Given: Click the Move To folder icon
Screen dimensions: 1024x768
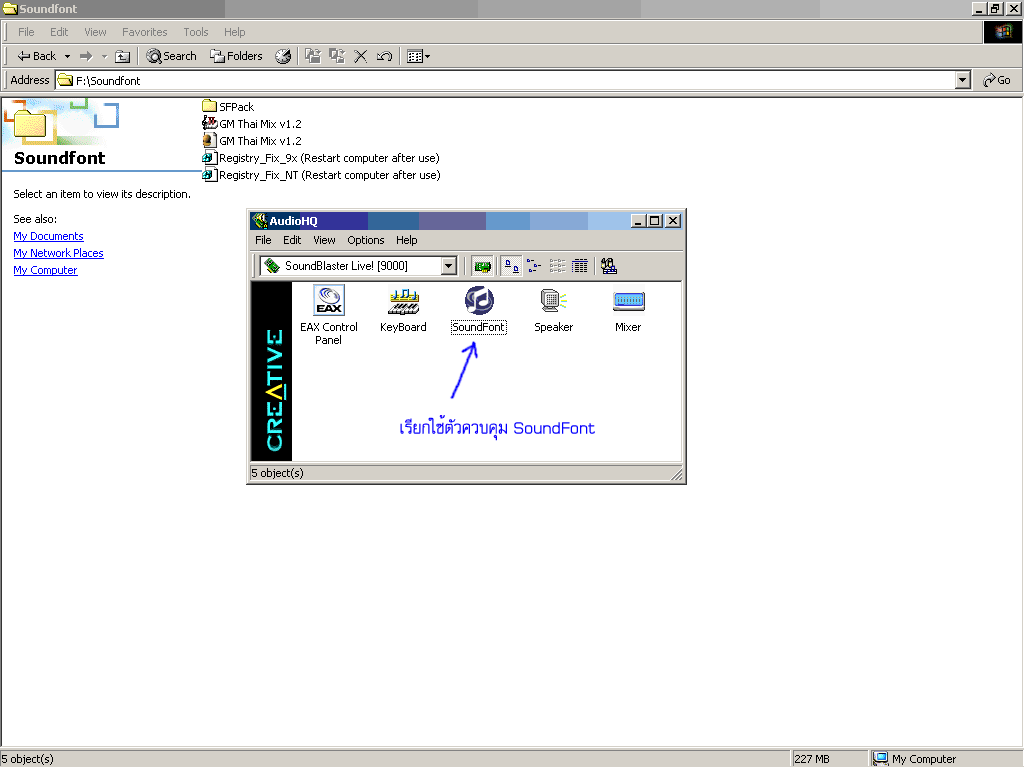Looking at the screenshot, I should coord(313,56).
